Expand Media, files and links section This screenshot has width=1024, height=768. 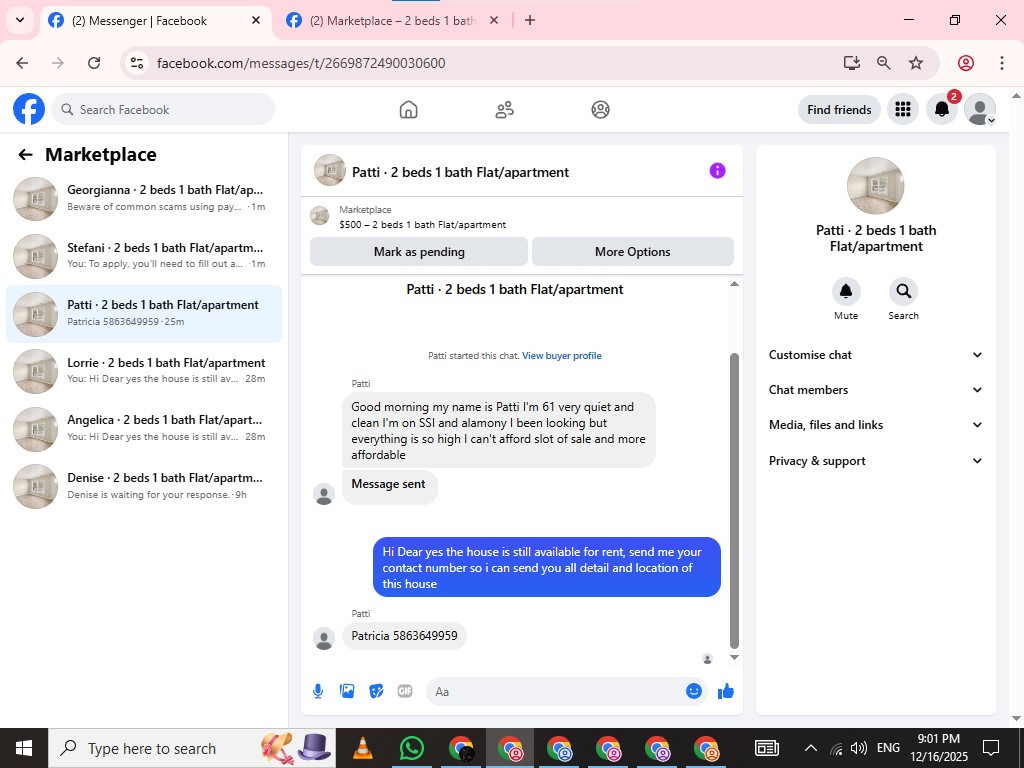click(x=875, y=425)
